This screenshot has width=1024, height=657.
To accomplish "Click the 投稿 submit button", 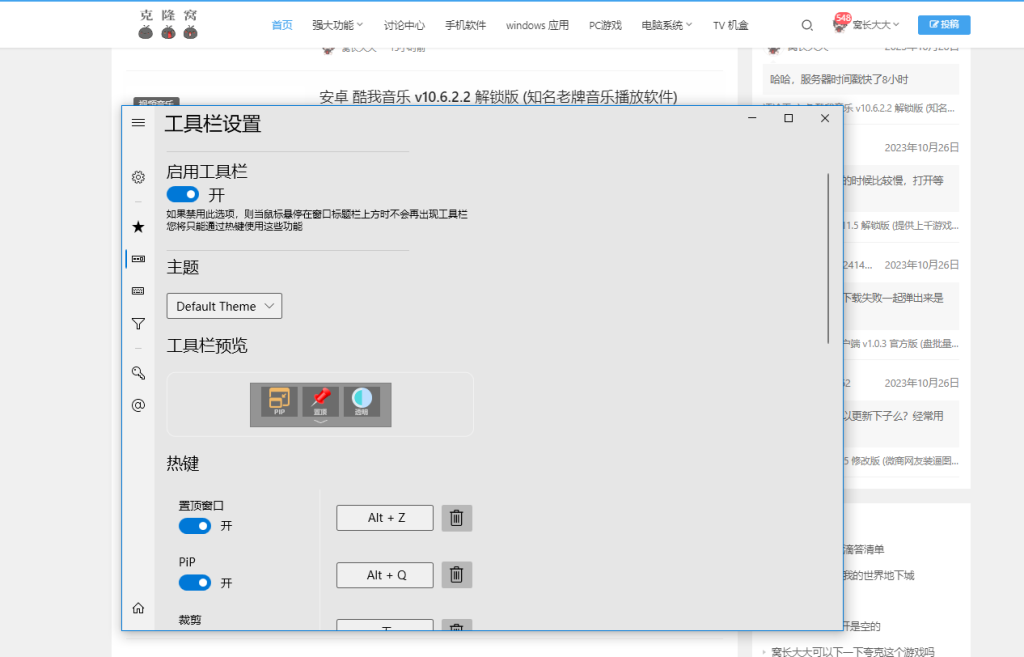I will tap(944, 24).
